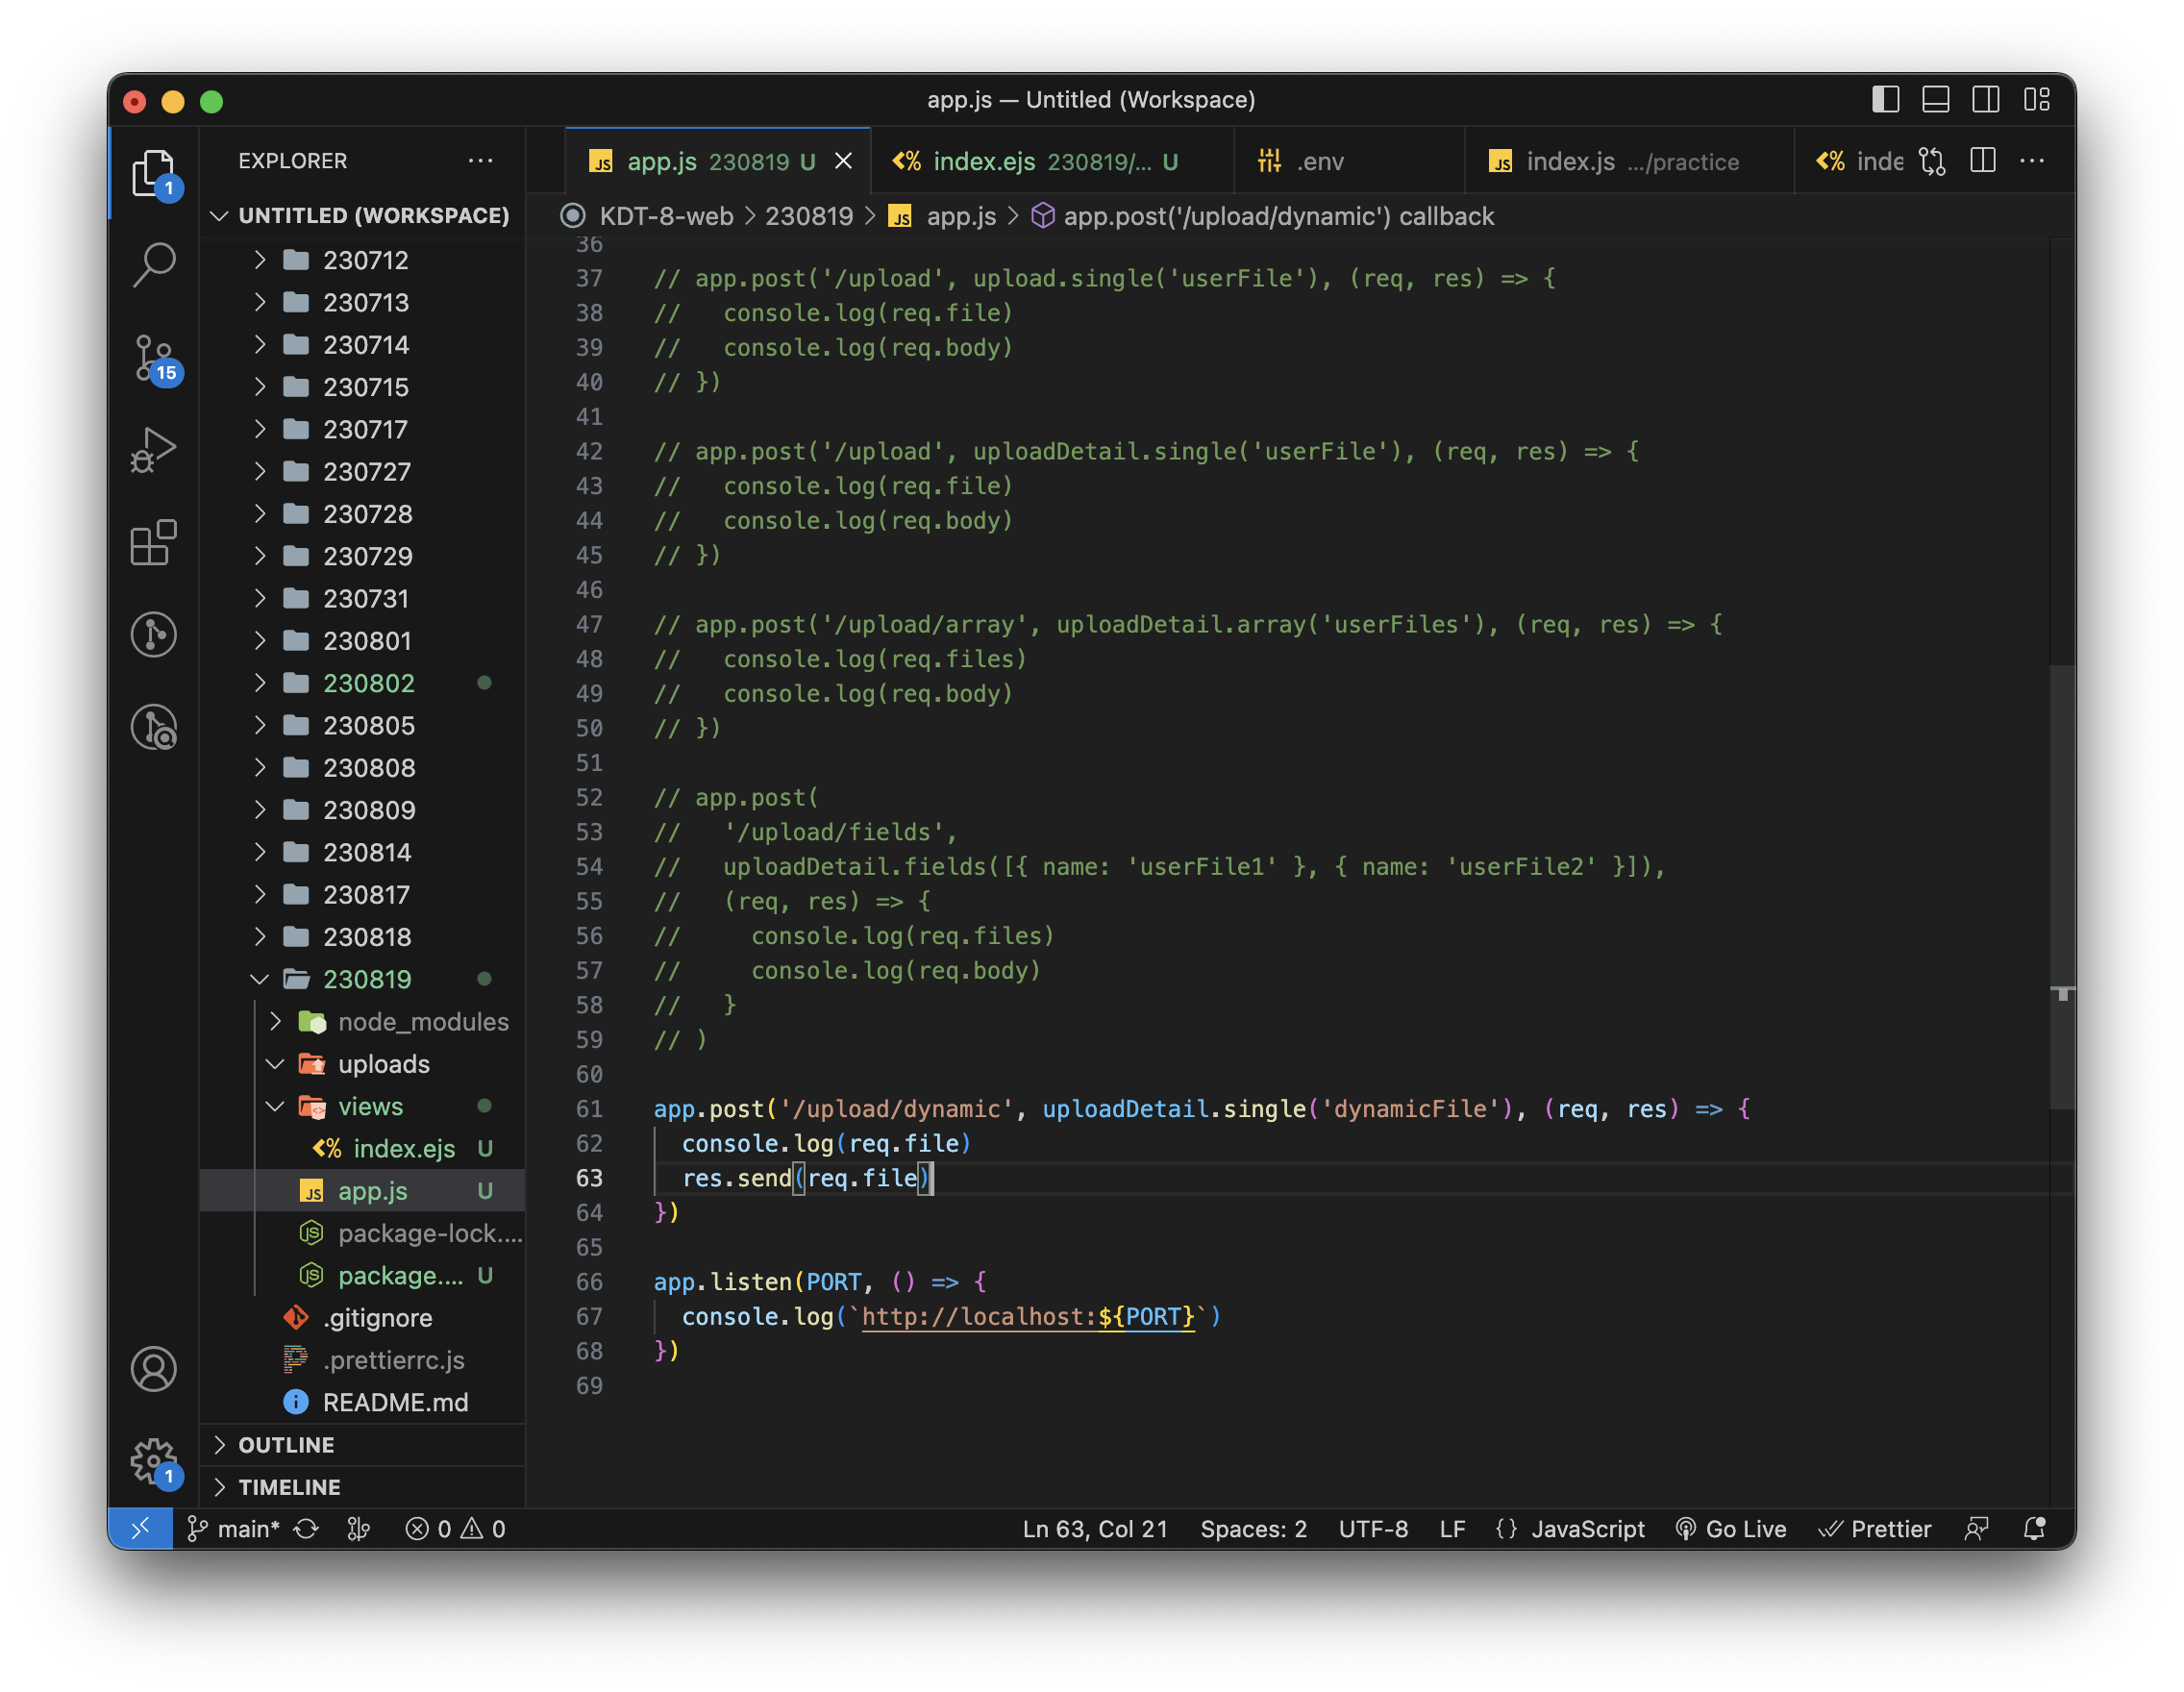This screenshot has width=2184, height=1692.
Task: Open Explorer Views and More Actions ellipsis
Action: coord(480,161)
